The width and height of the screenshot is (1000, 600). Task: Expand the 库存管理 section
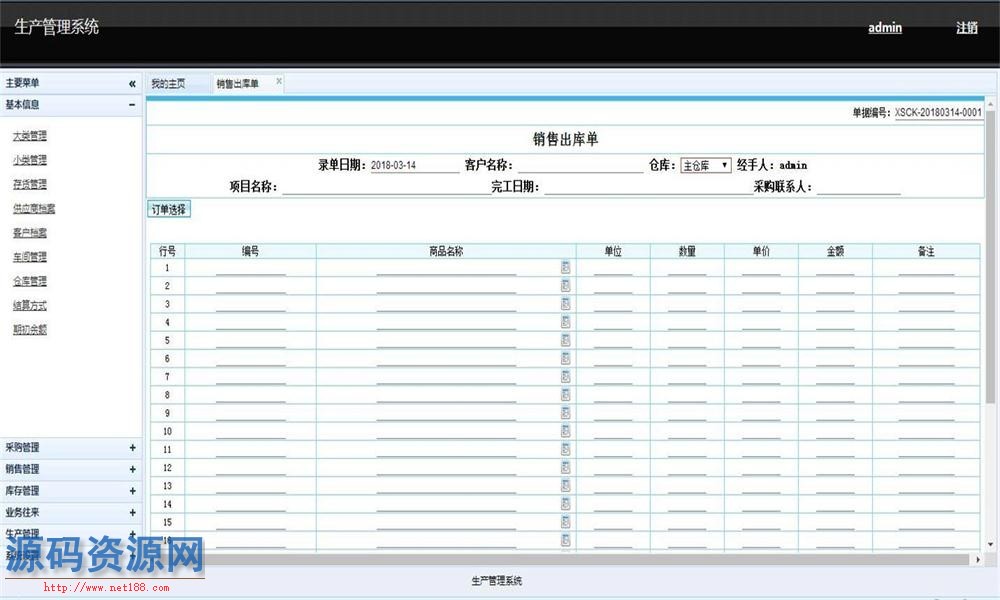(x=132, y=491)
